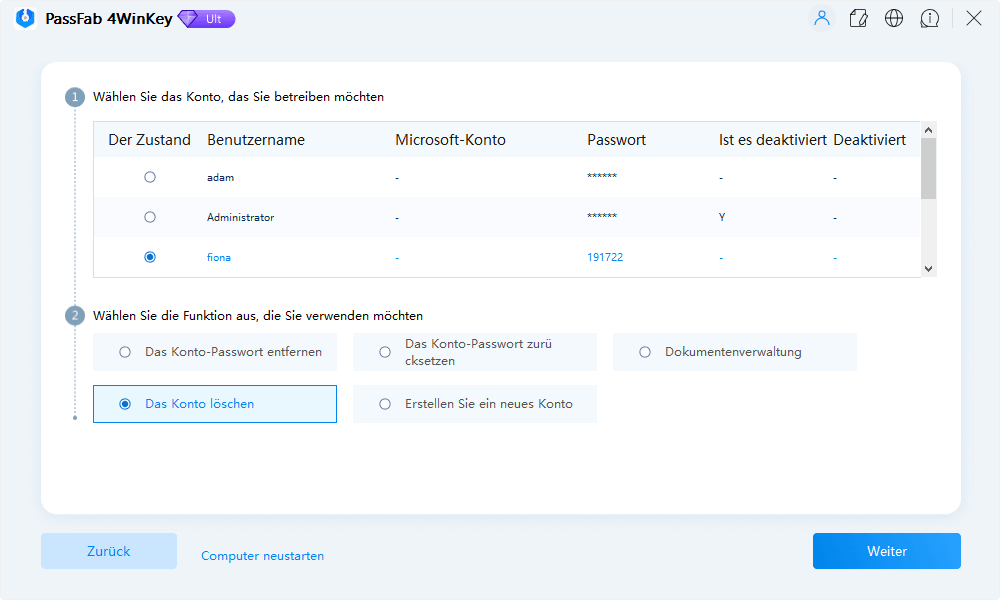Click the Ult license badge
This screenshot has width=1000, height=600.
point(205,18)
